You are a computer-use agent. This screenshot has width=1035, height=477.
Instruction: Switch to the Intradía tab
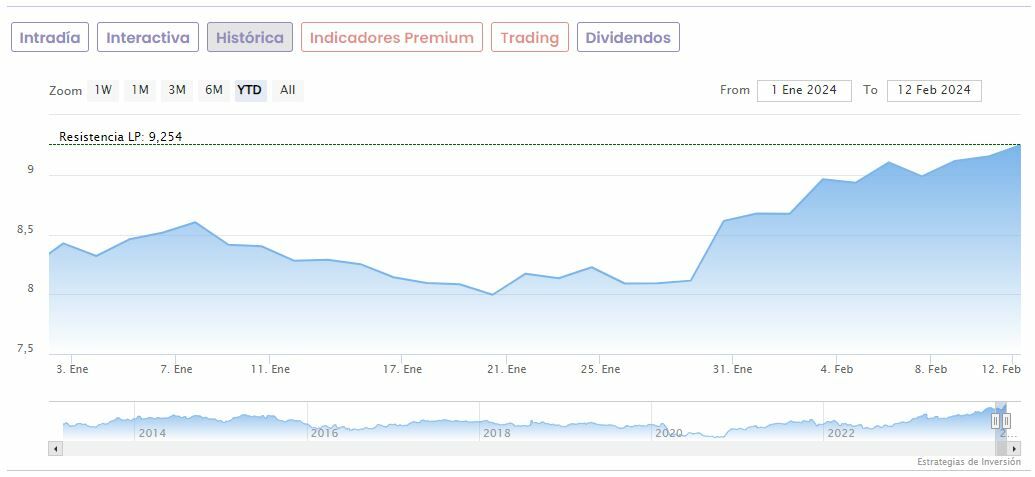[50, 38]
